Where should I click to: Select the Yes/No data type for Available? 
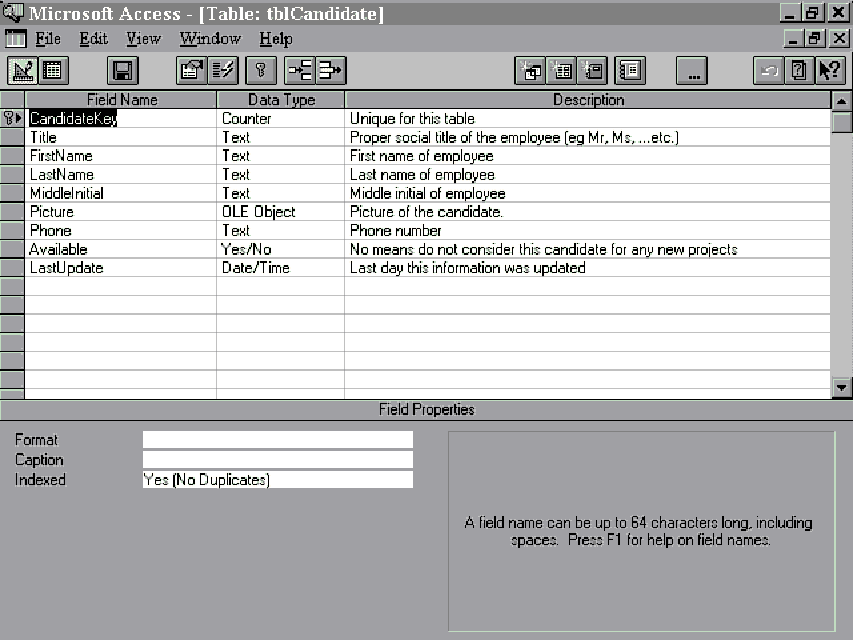(280, 249)
